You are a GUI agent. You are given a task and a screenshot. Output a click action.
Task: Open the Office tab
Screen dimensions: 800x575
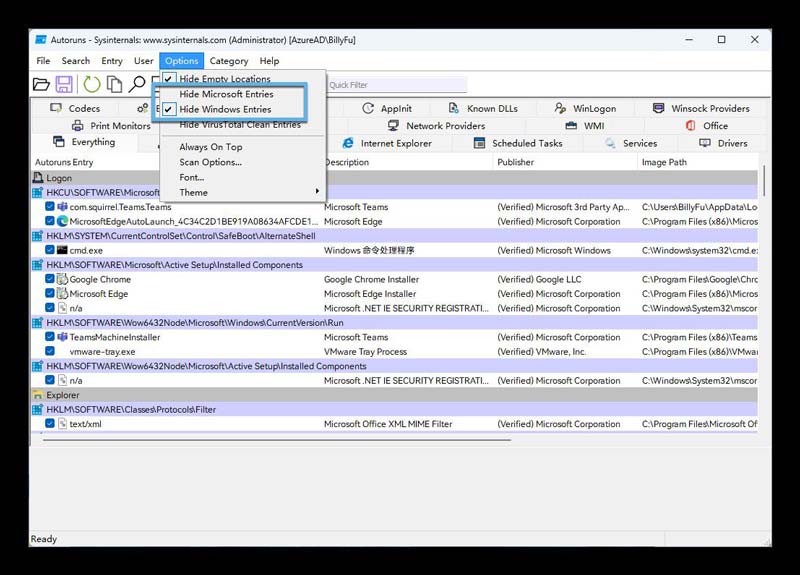pyautogui.click(x=707, y=126)
